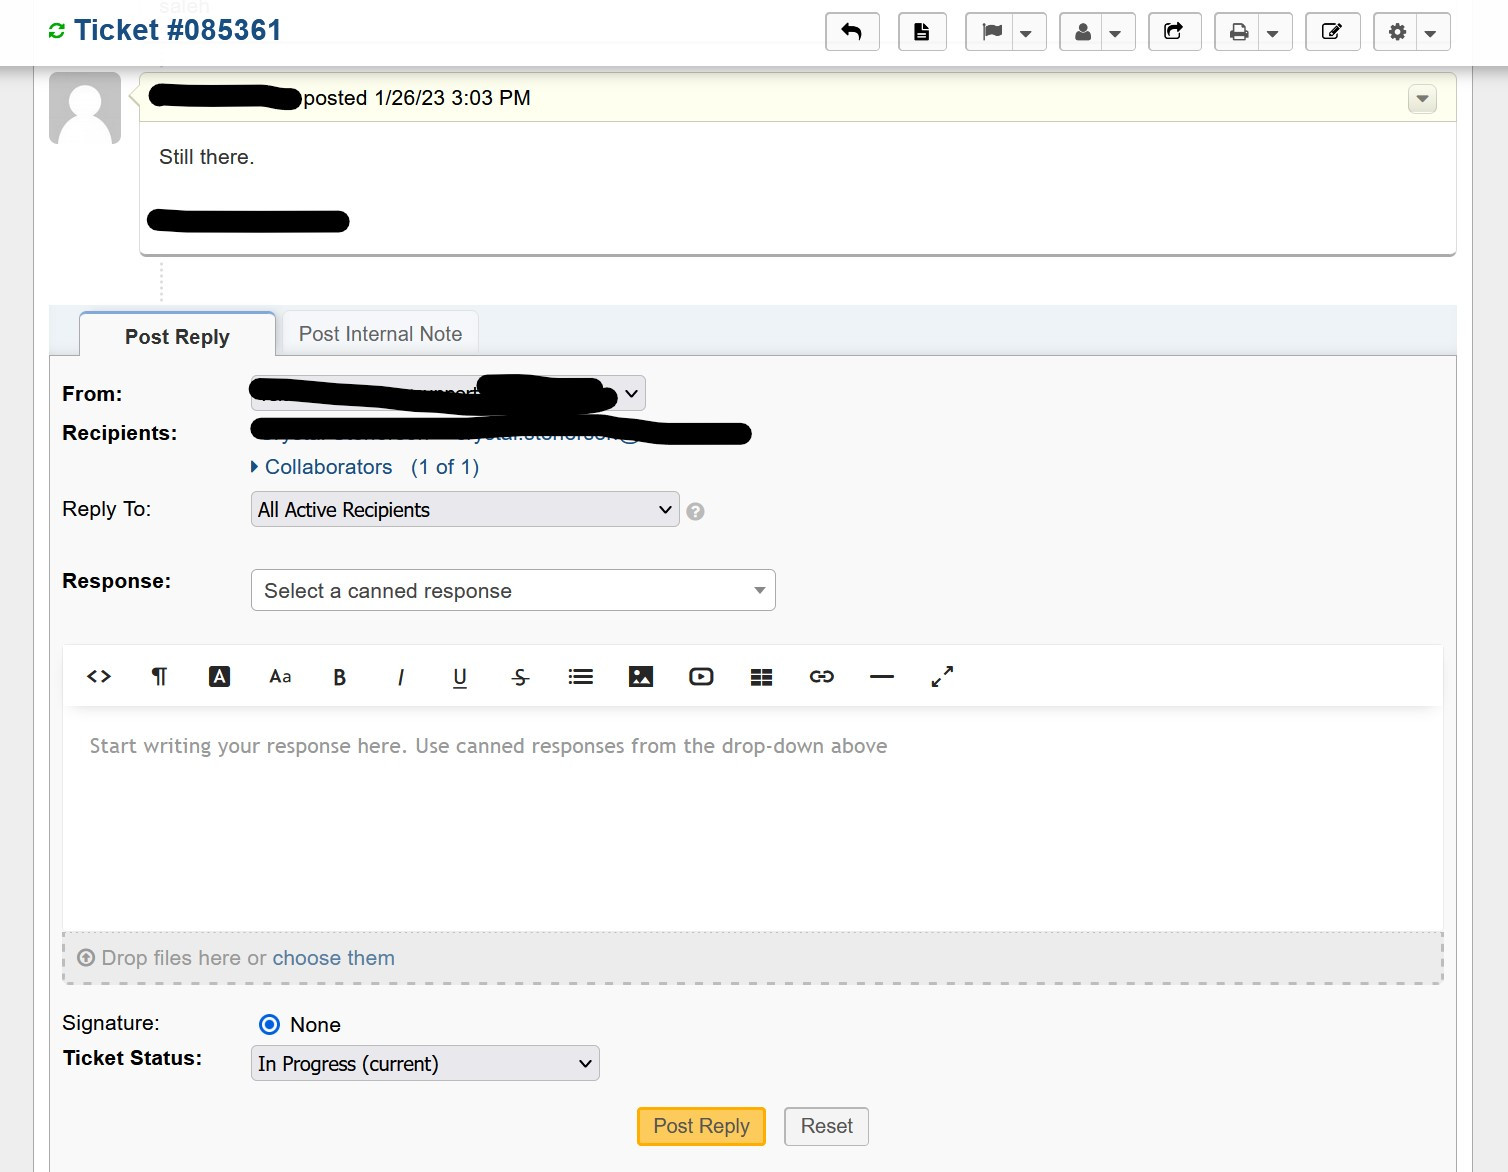The image size is (1508, 1172).
Task: Open the print ticket icon
Action: point(1239,32)
